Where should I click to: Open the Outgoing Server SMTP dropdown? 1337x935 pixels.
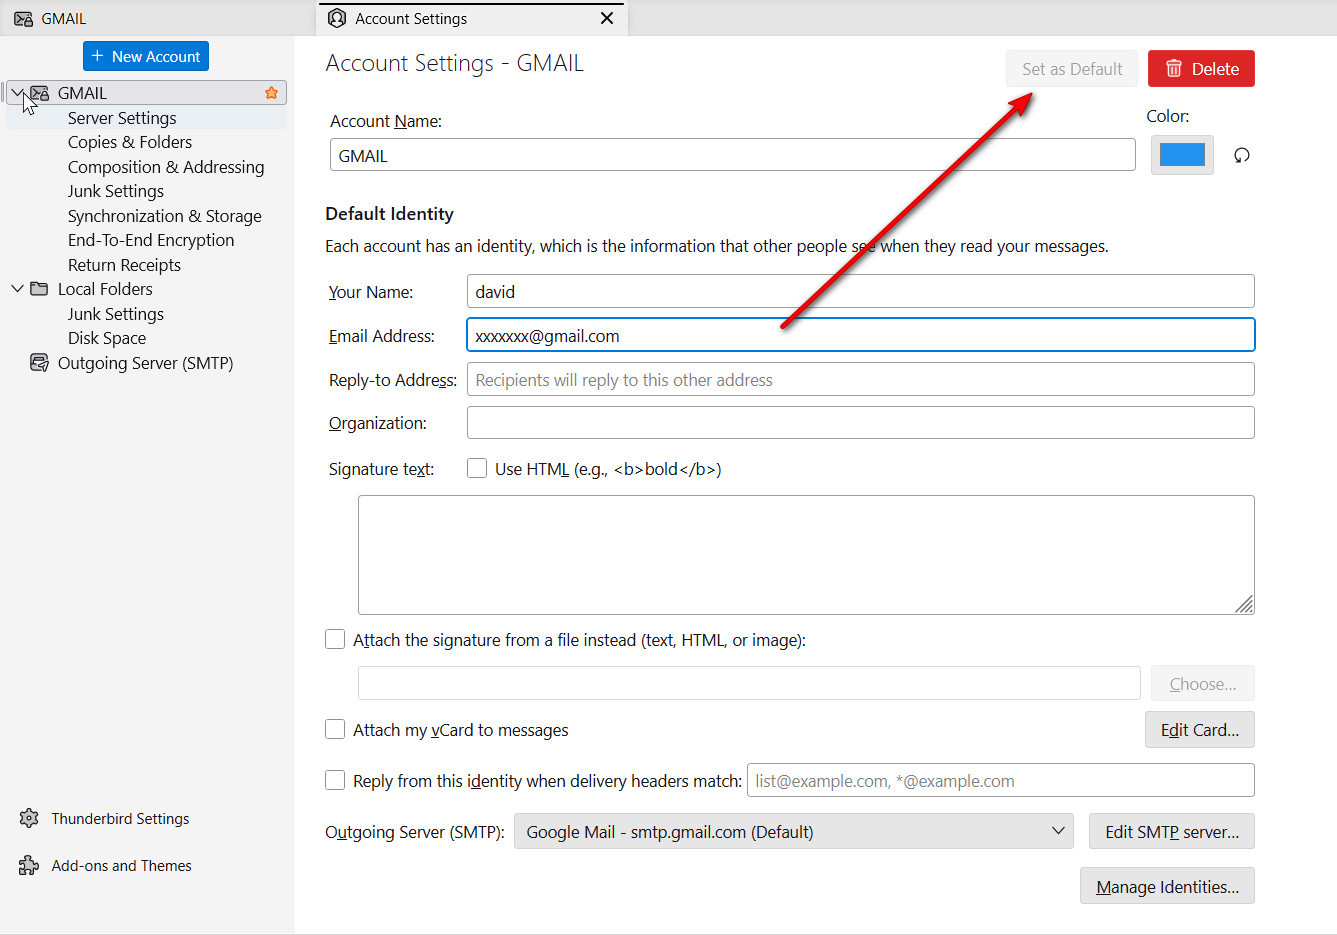(x=793, y=831)
